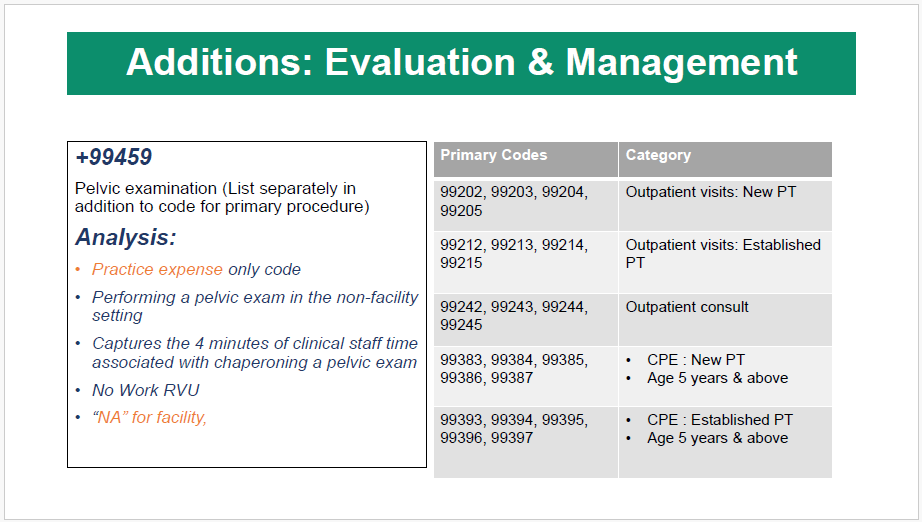Select the 'non-facility setting' pelvic exam bullet
This screenshot has height=522, width=922.
tap(254, 306)
